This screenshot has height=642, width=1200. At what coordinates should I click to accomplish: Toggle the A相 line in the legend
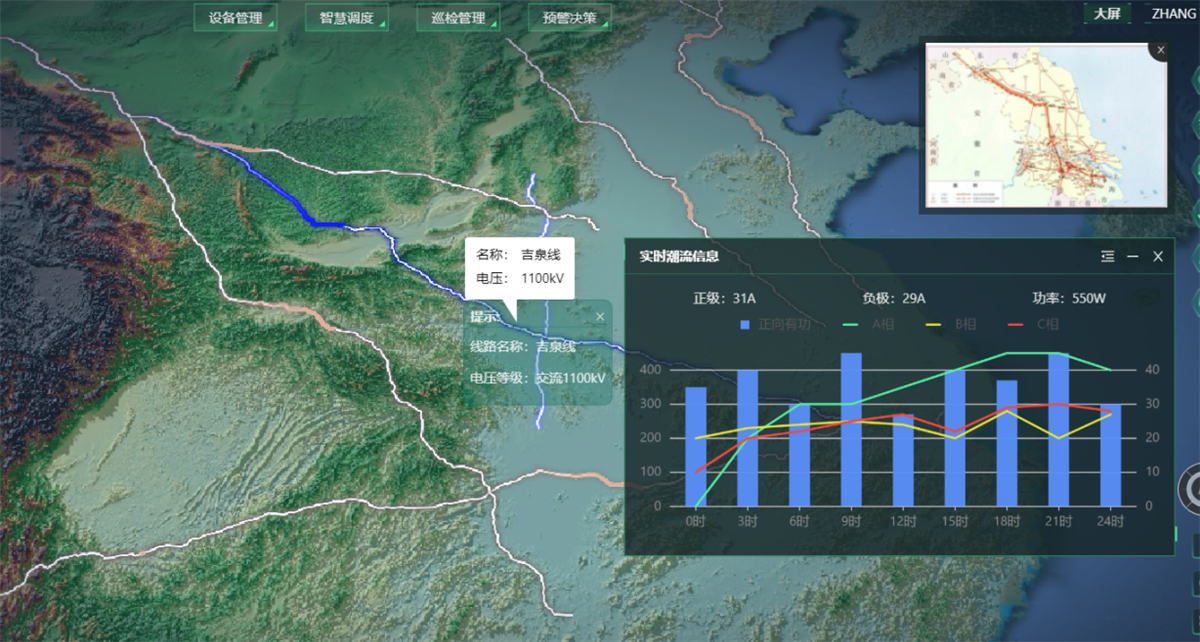[868, 324]
